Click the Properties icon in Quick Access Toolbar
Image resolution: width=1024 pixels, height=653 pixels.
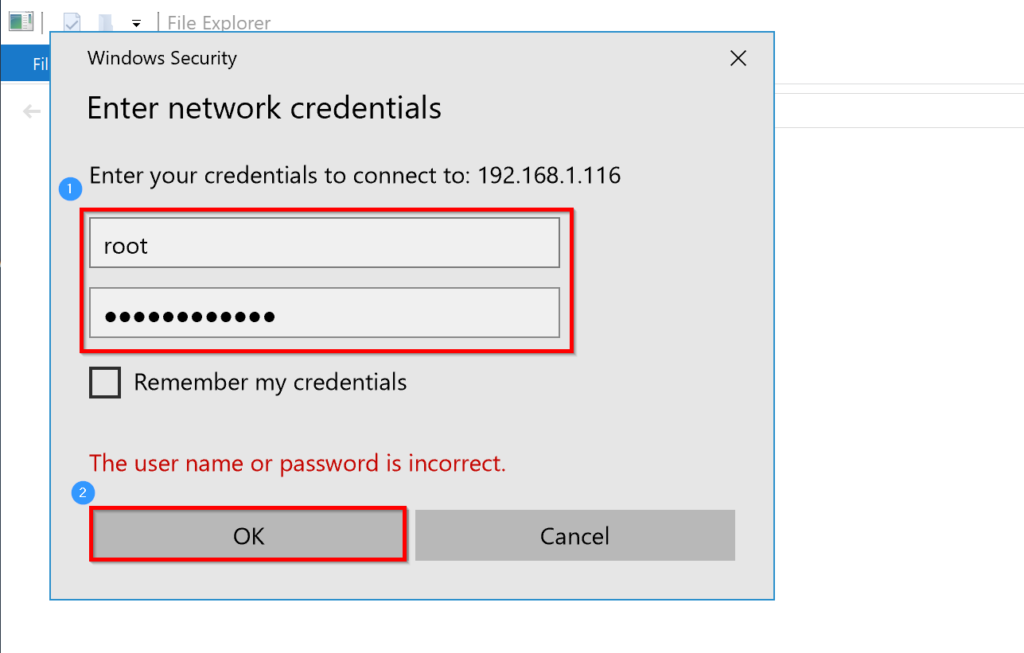click(73, 20)
